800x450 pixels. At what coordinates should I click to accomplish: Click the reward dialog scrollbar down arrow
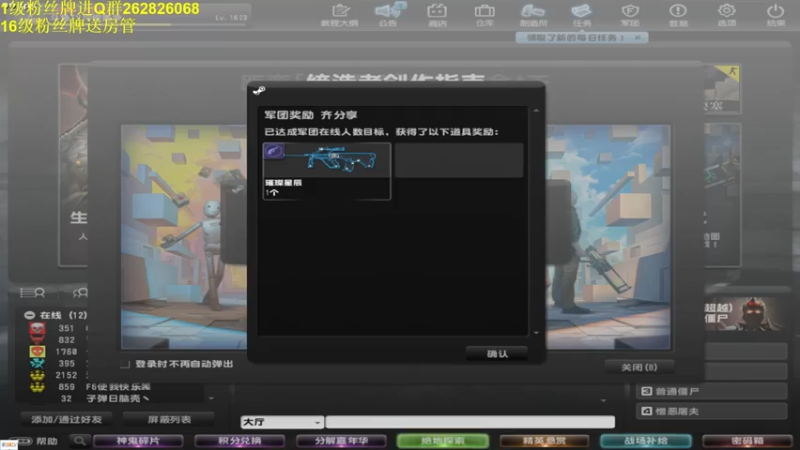point(536,333)
